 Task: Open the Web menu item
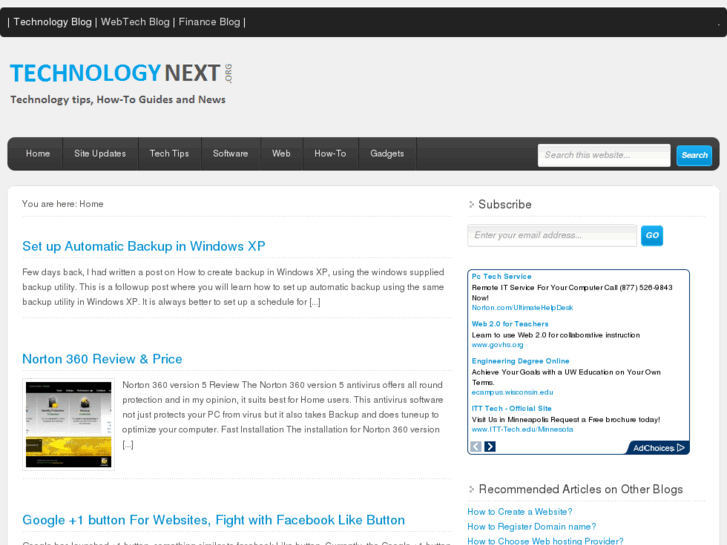281,154
